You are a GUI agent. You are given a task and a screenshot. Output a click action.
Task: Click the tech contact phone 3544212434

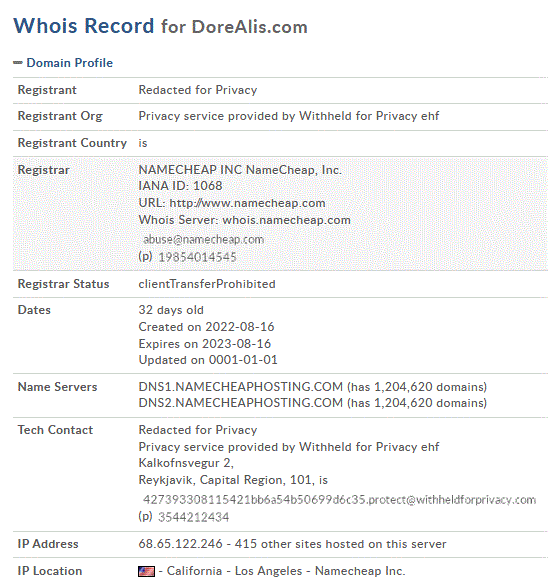[194, 517]
